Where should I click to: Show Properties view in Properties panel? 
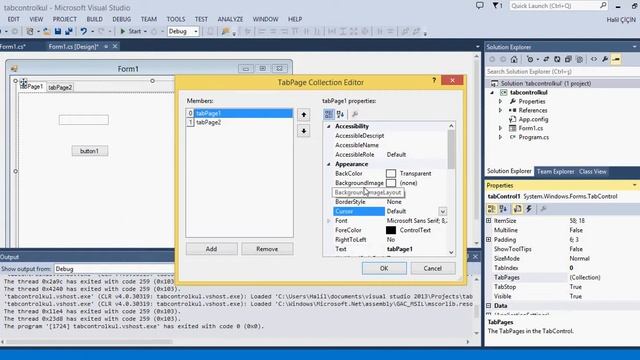click(x=518, y=209)
